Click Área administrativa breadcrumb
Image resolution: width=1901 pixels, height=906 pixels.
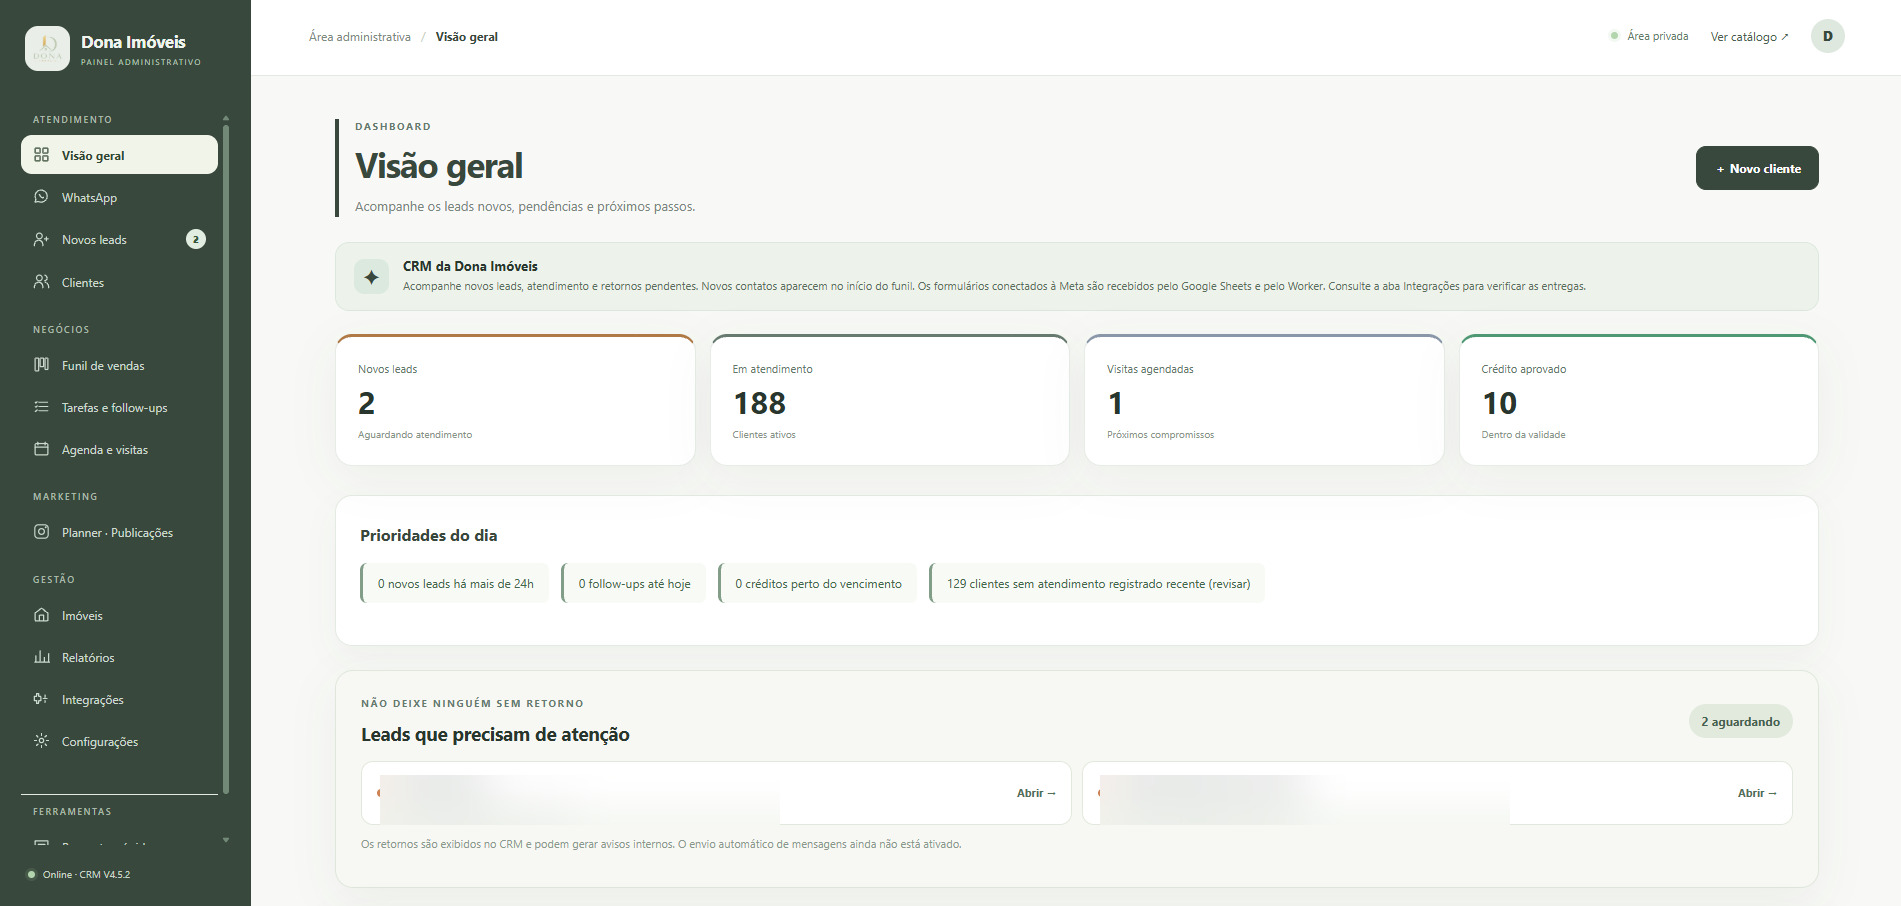point(360,37)
